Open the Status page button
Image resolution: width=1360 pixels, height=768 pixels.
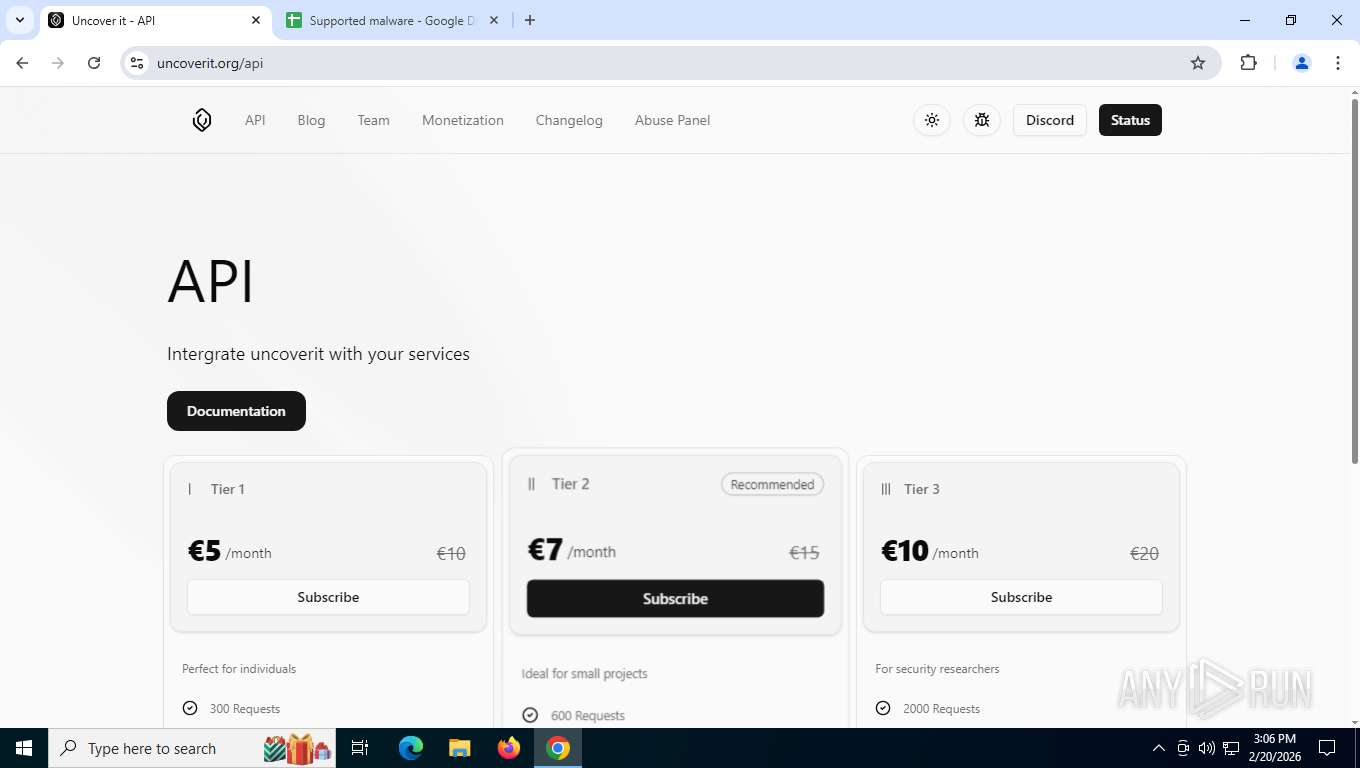(1130, 120)
